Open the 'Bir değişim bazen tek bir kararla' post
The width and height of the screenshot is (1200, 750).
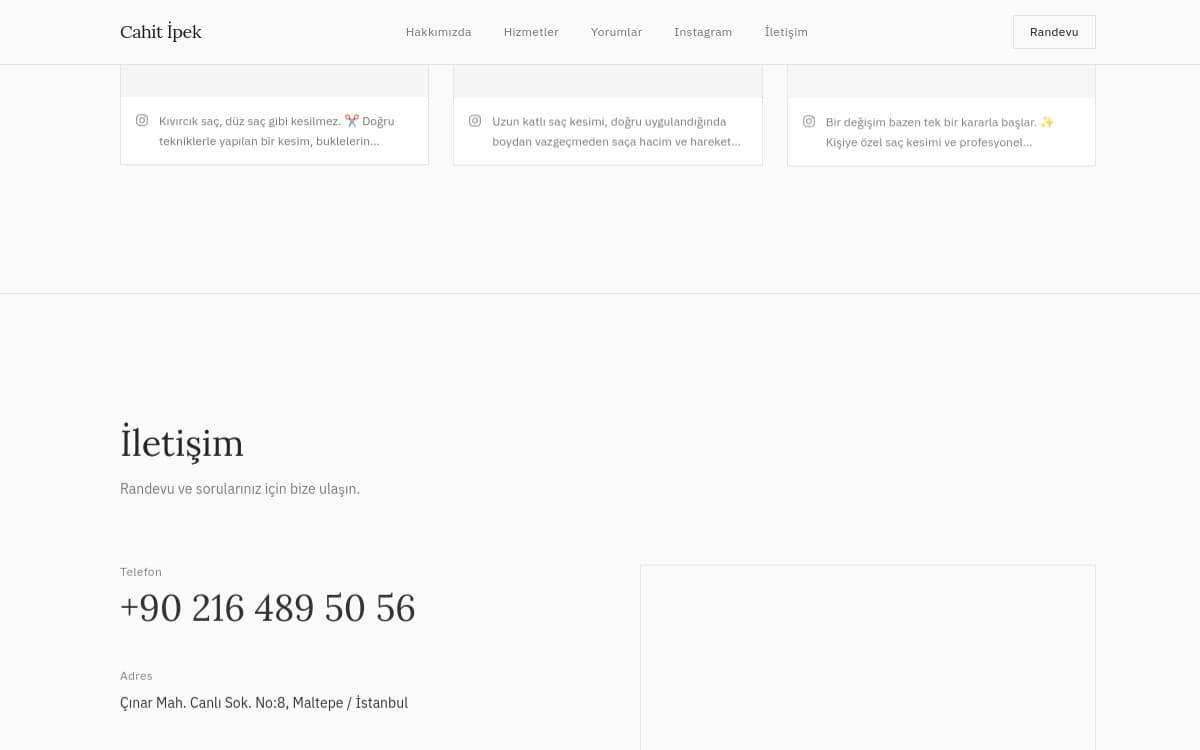click(x=940, y=132)
